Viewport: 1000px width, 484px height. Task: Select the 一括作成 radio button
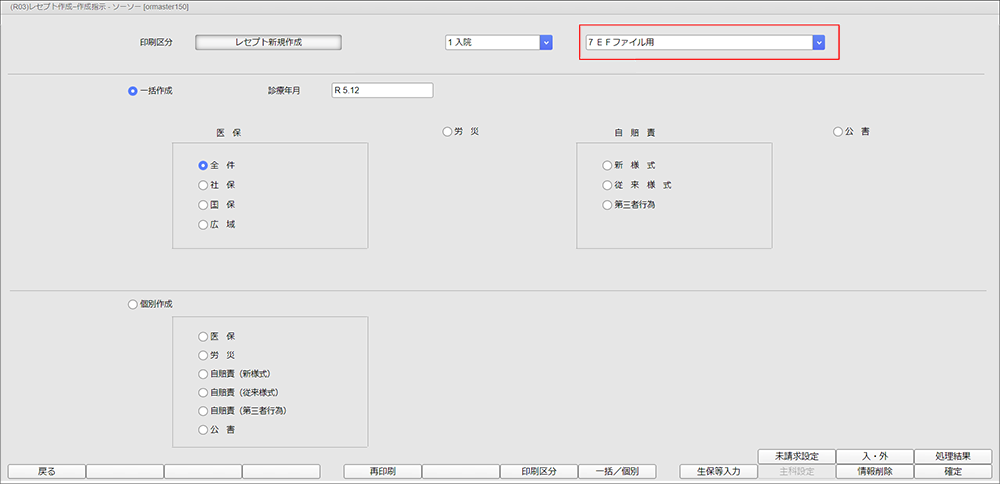coord(133,91)
